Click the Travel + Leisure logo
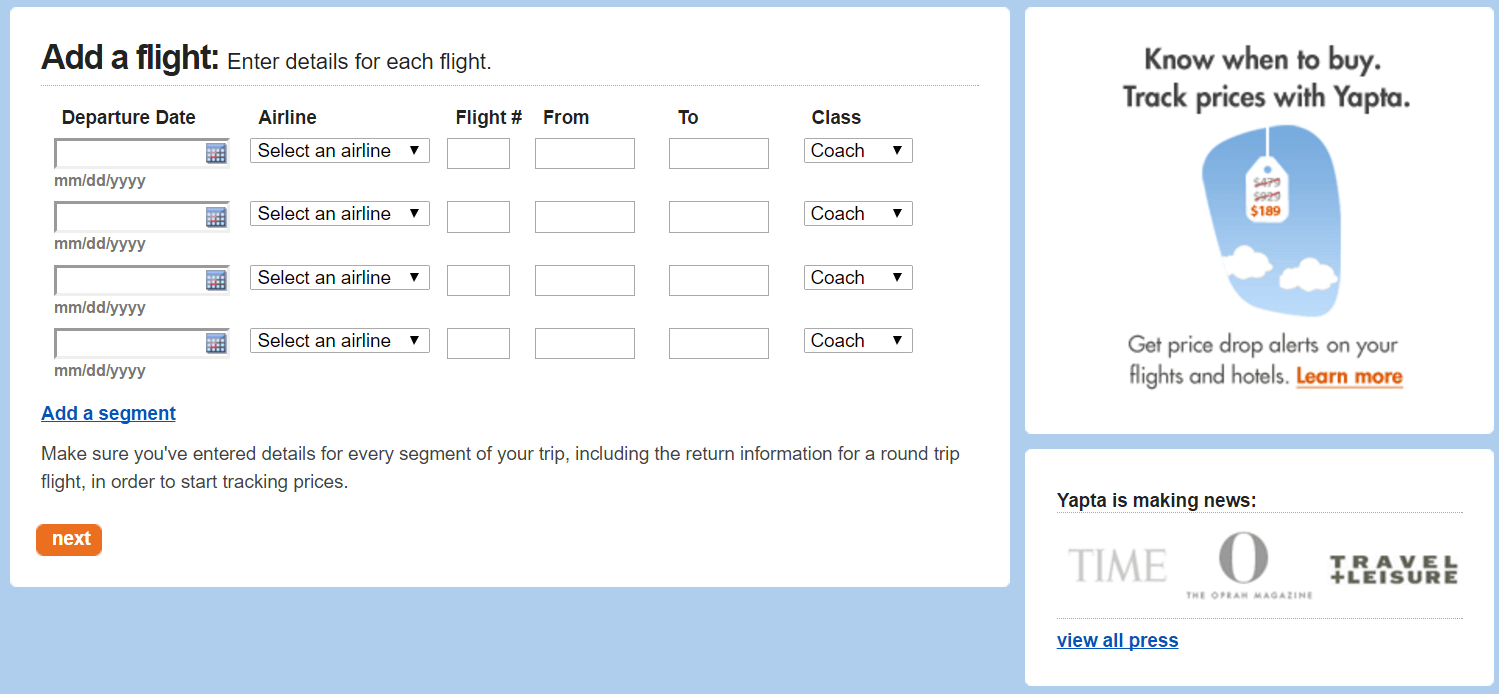 [1393, 570]
